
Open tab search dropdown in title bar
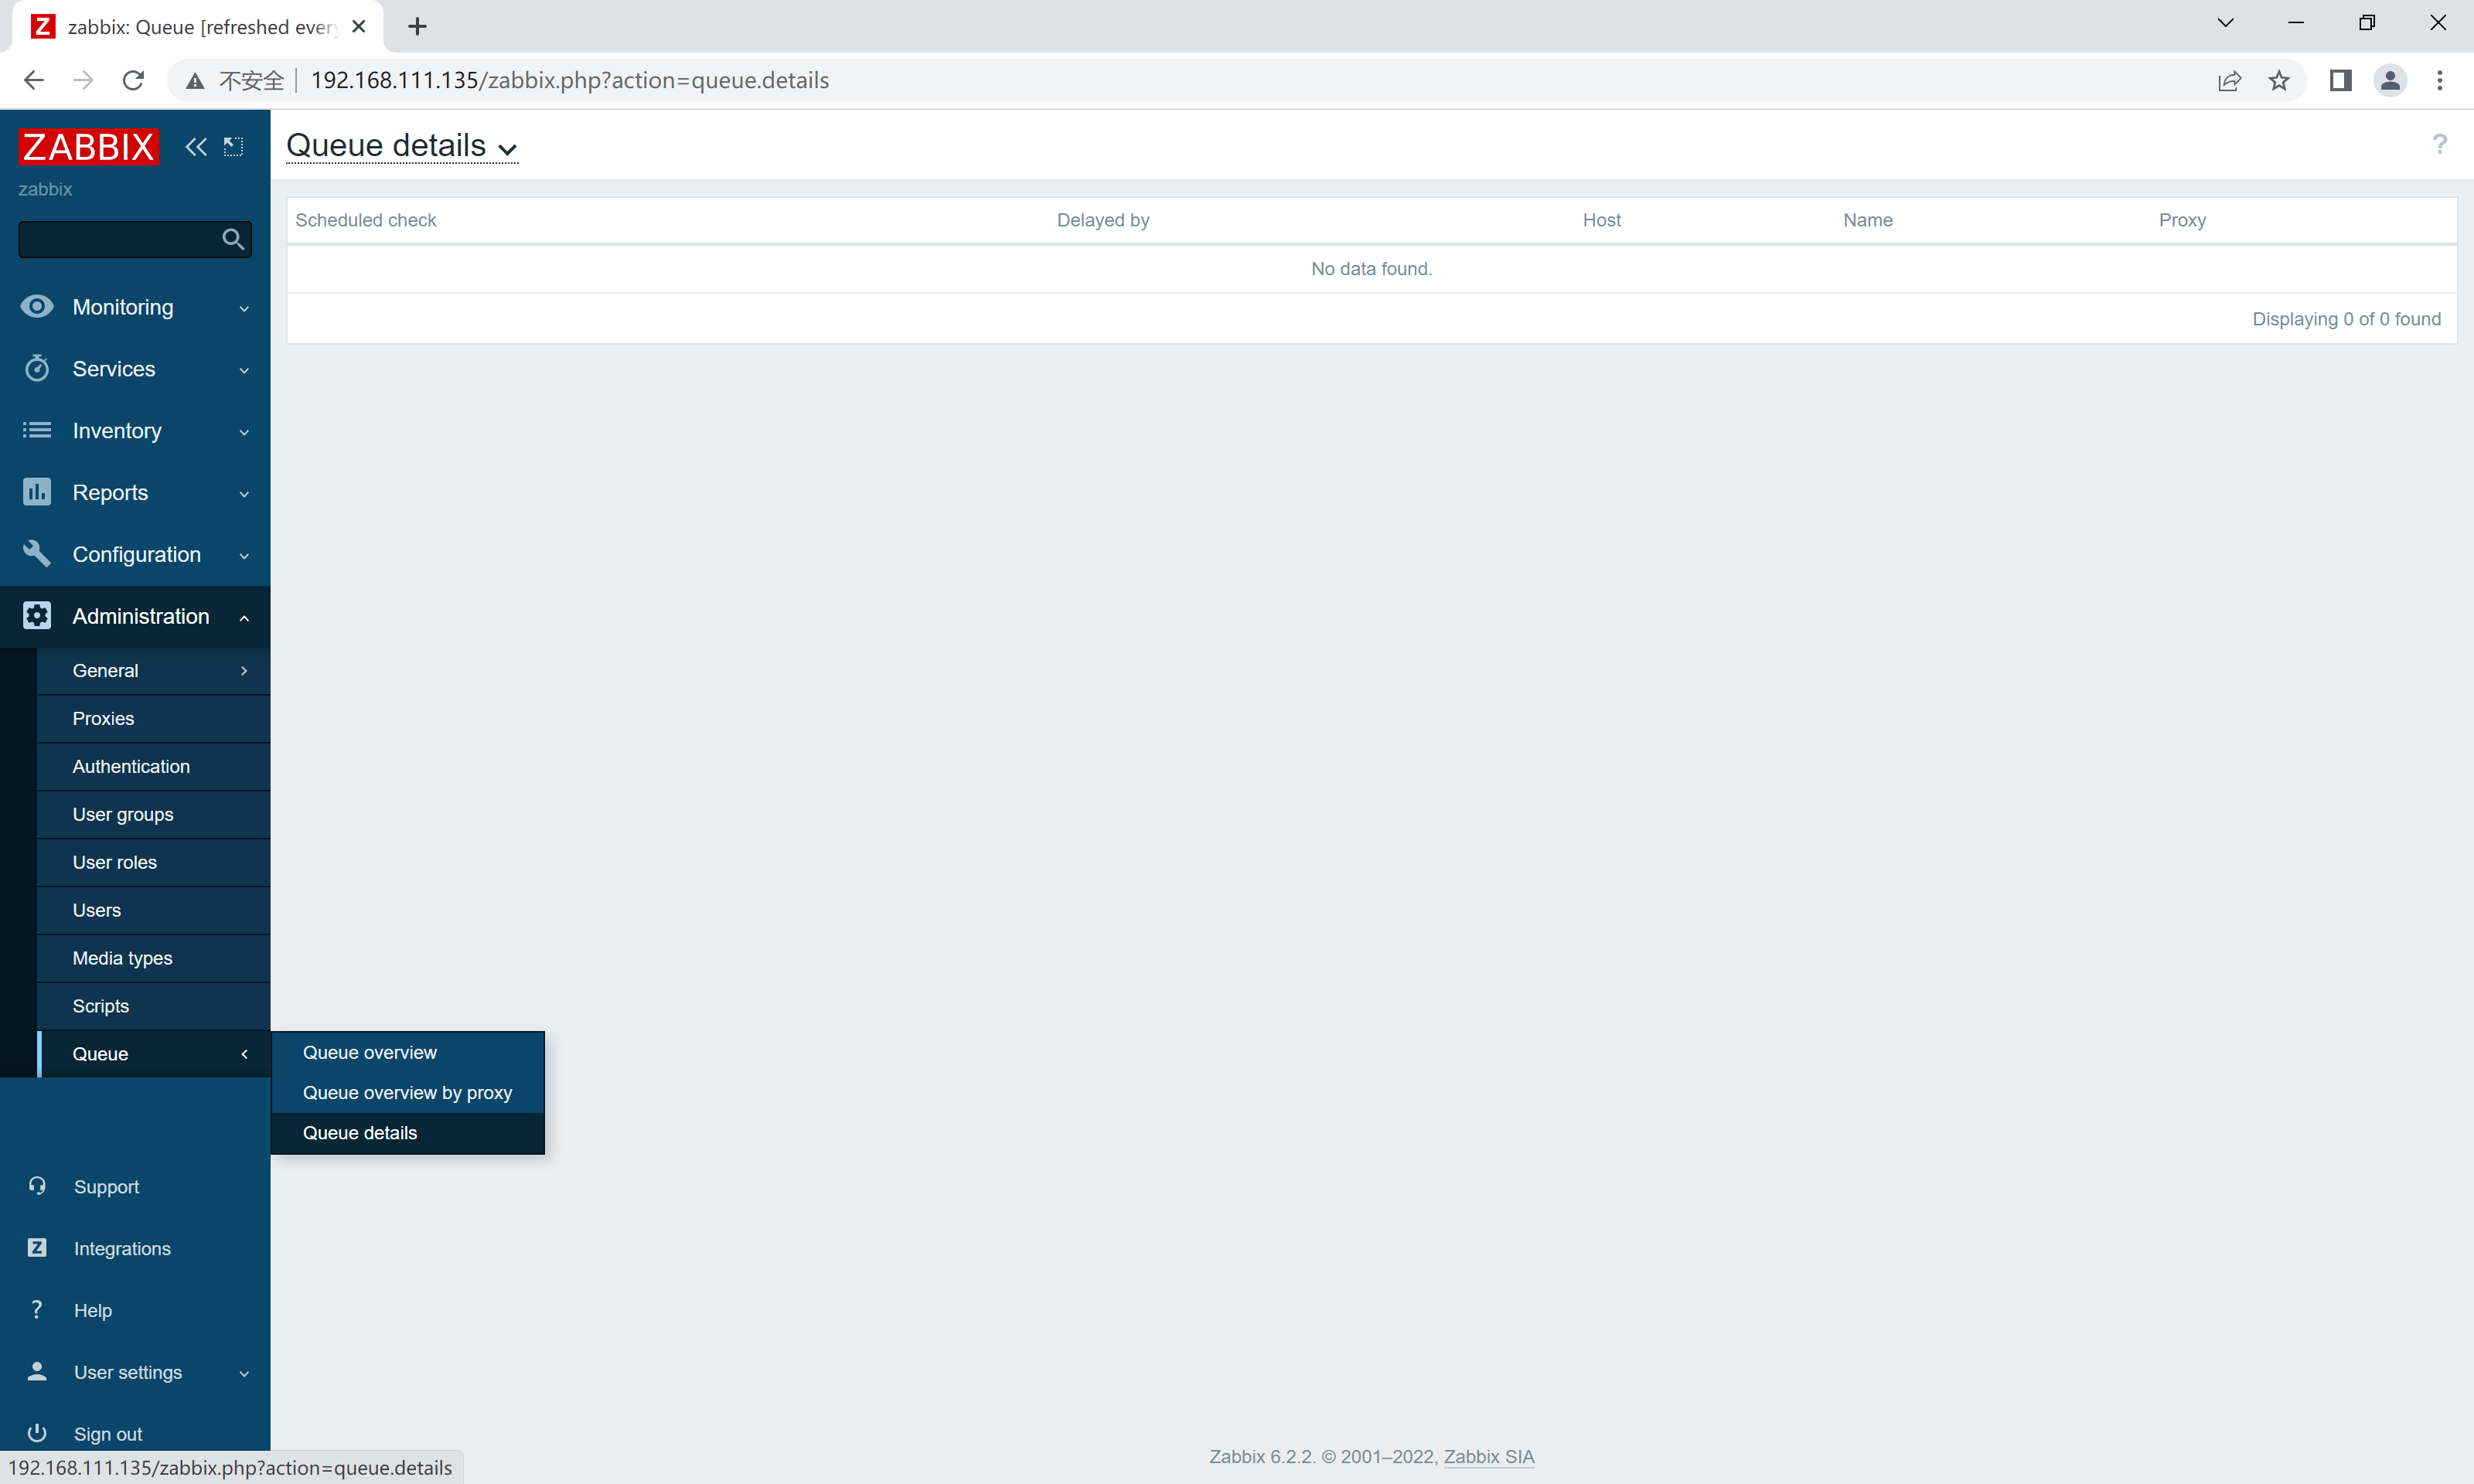(x=2225, y=23)
